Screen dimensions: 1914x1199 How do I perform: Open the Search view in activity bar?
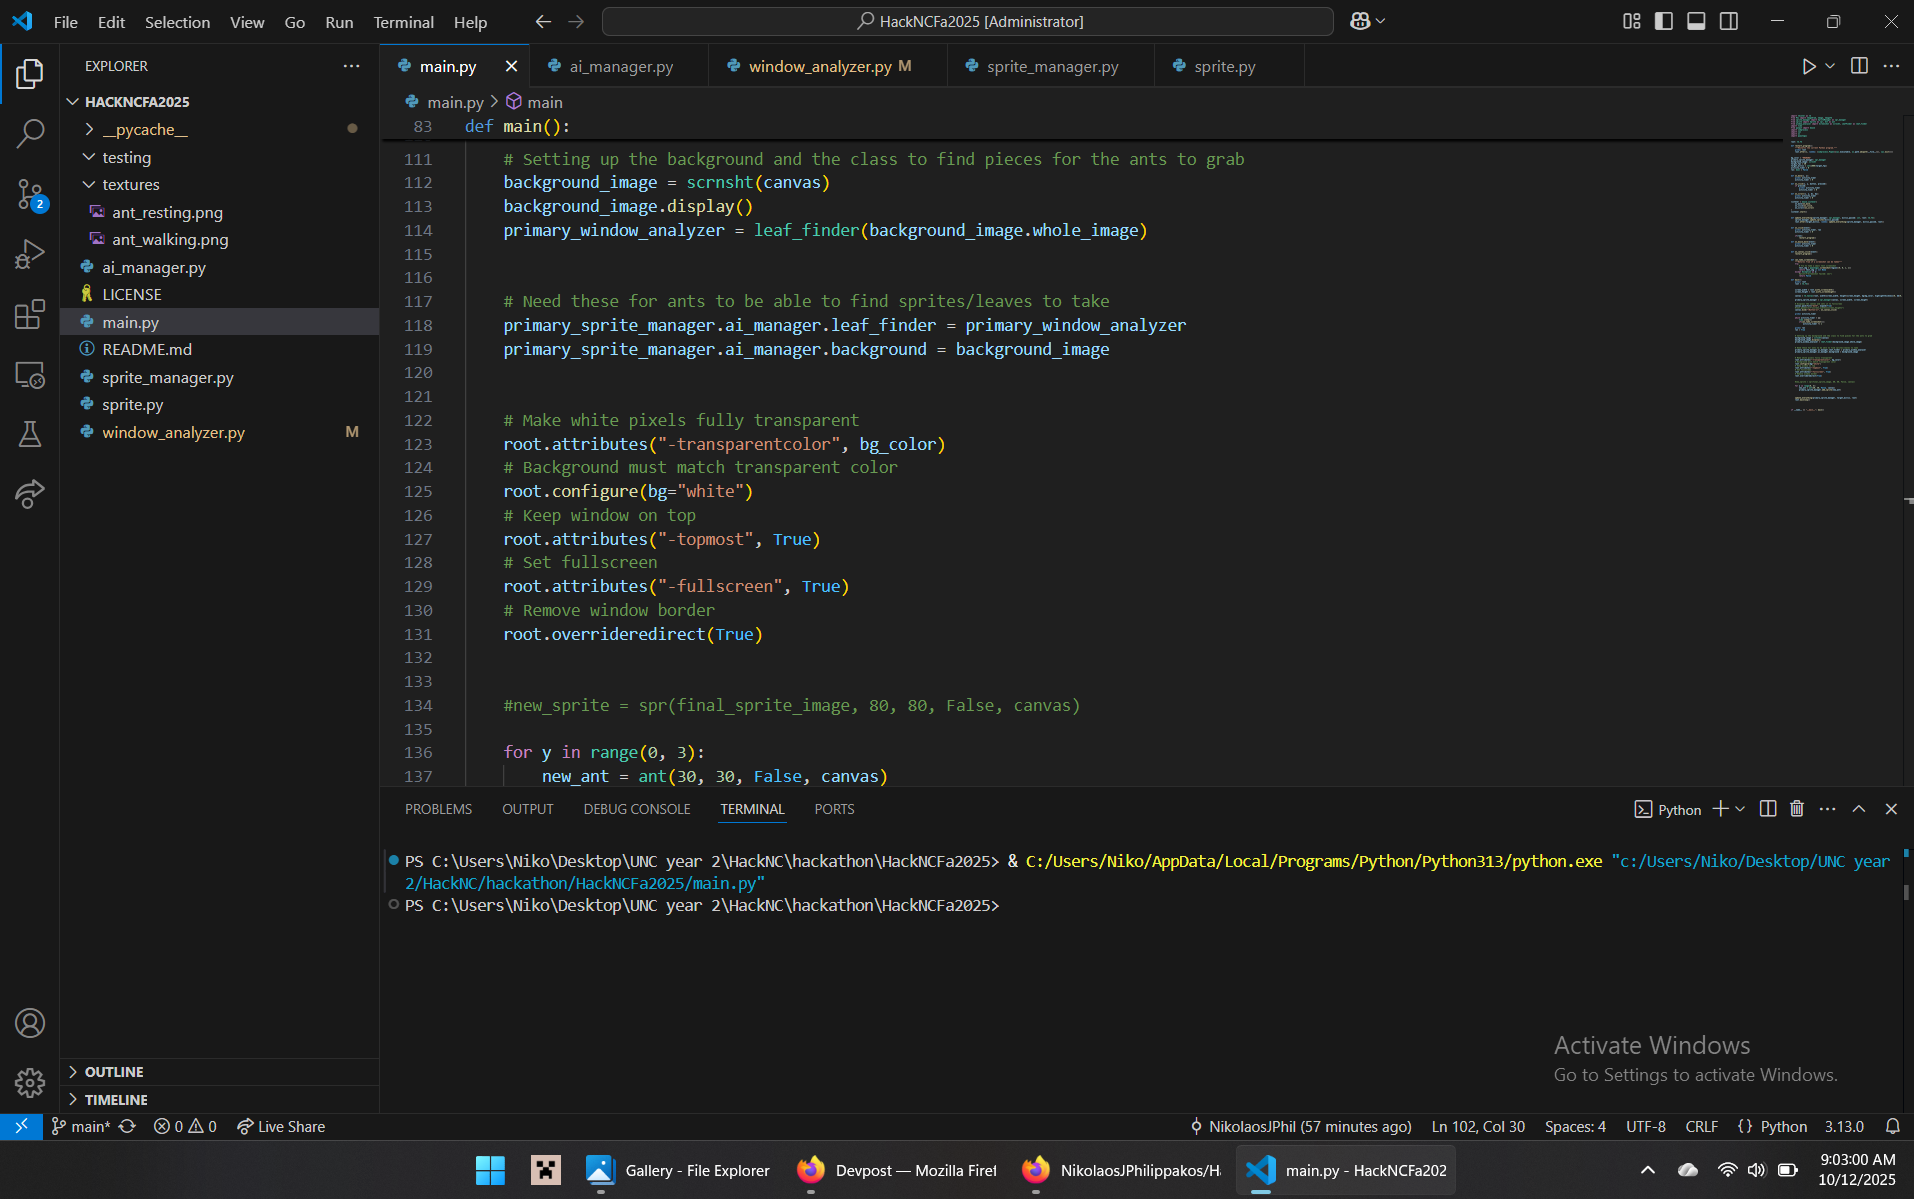30,133
